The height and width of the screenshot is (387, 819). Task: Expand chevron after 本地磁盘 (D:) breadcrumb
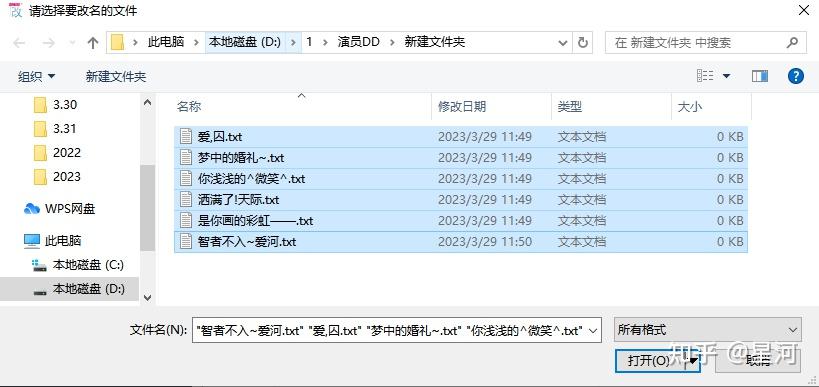pyautogui.click(x=294, y=42)
